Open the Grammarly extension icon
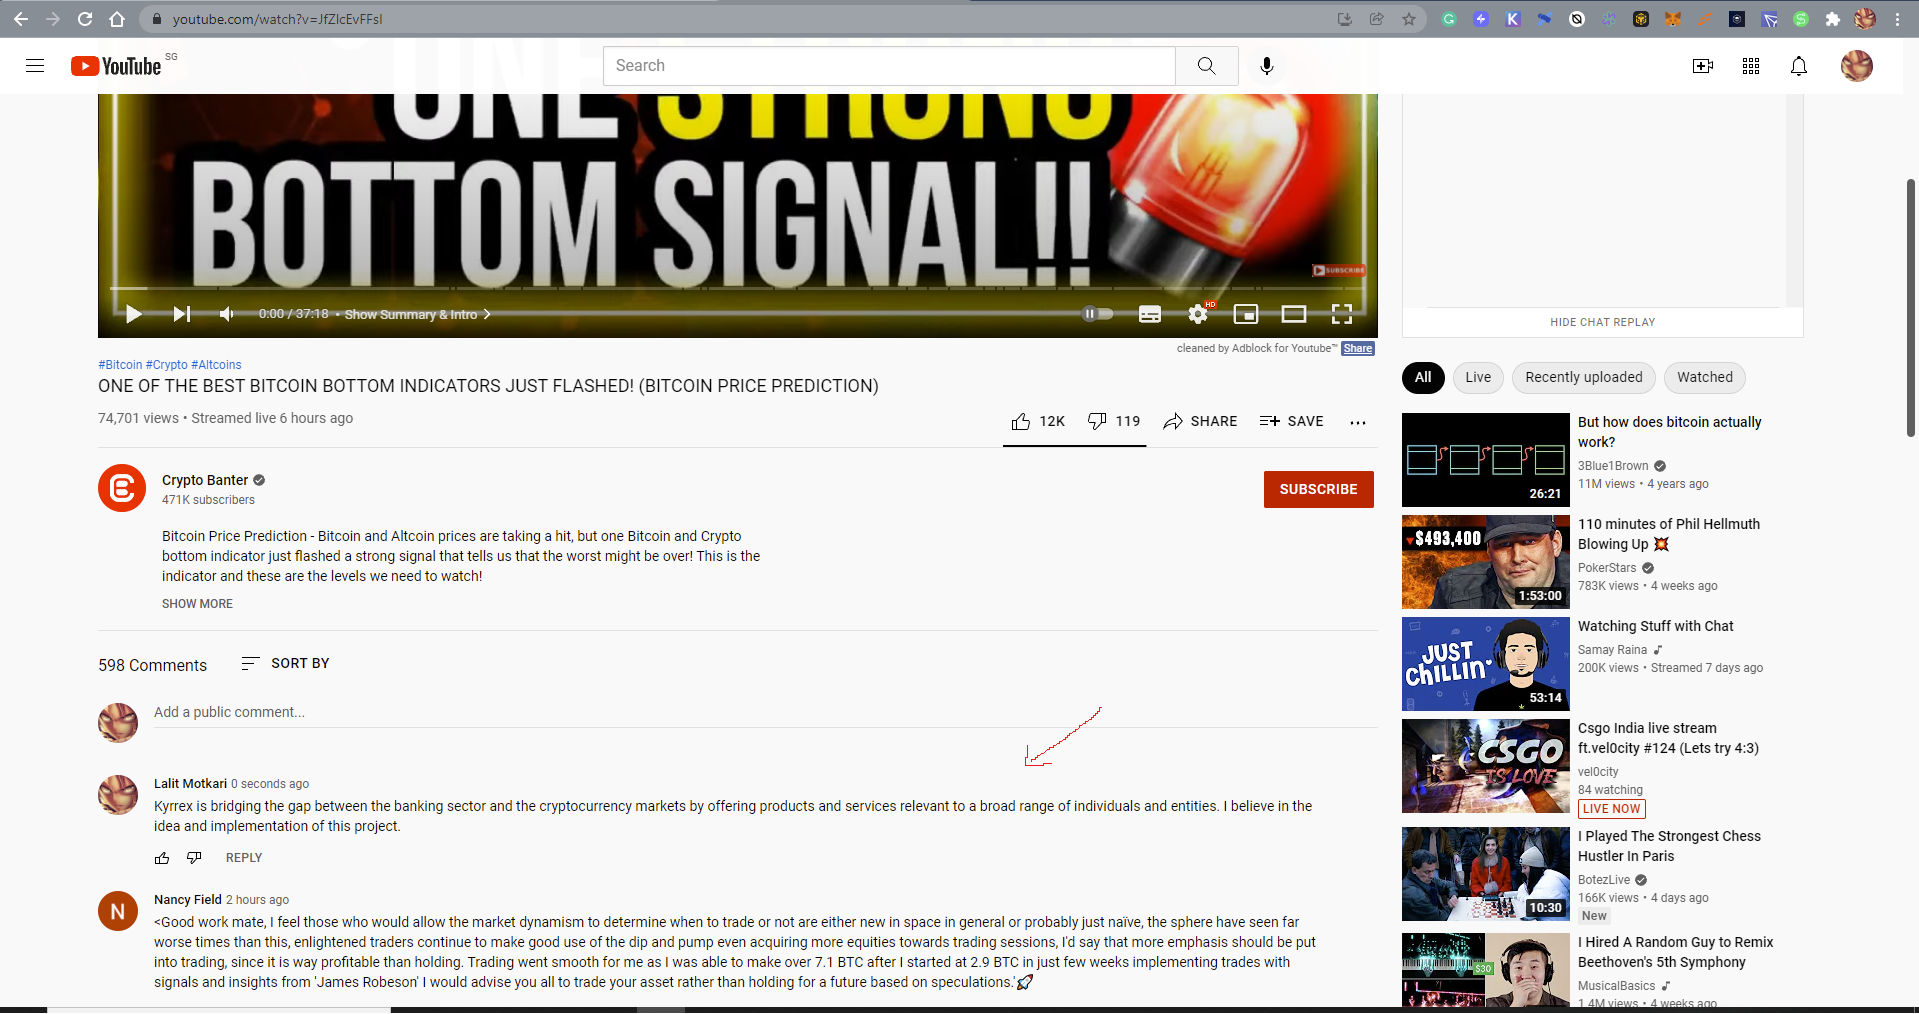The image size is (1919, 1014). [1449, 19]
